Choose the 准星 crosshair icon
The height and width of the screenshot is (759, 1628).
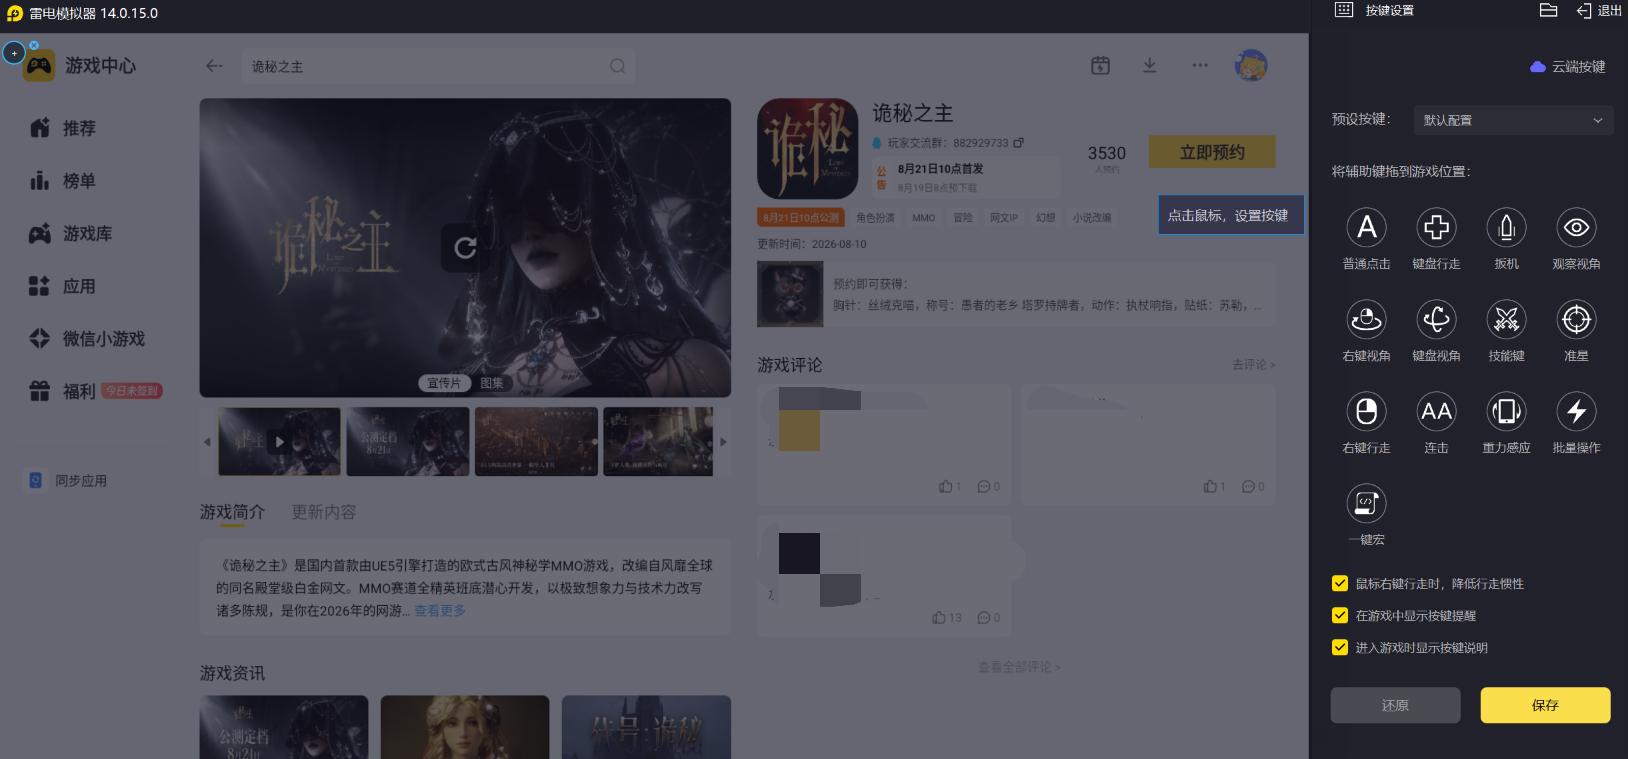click(x=1576, y=320)
